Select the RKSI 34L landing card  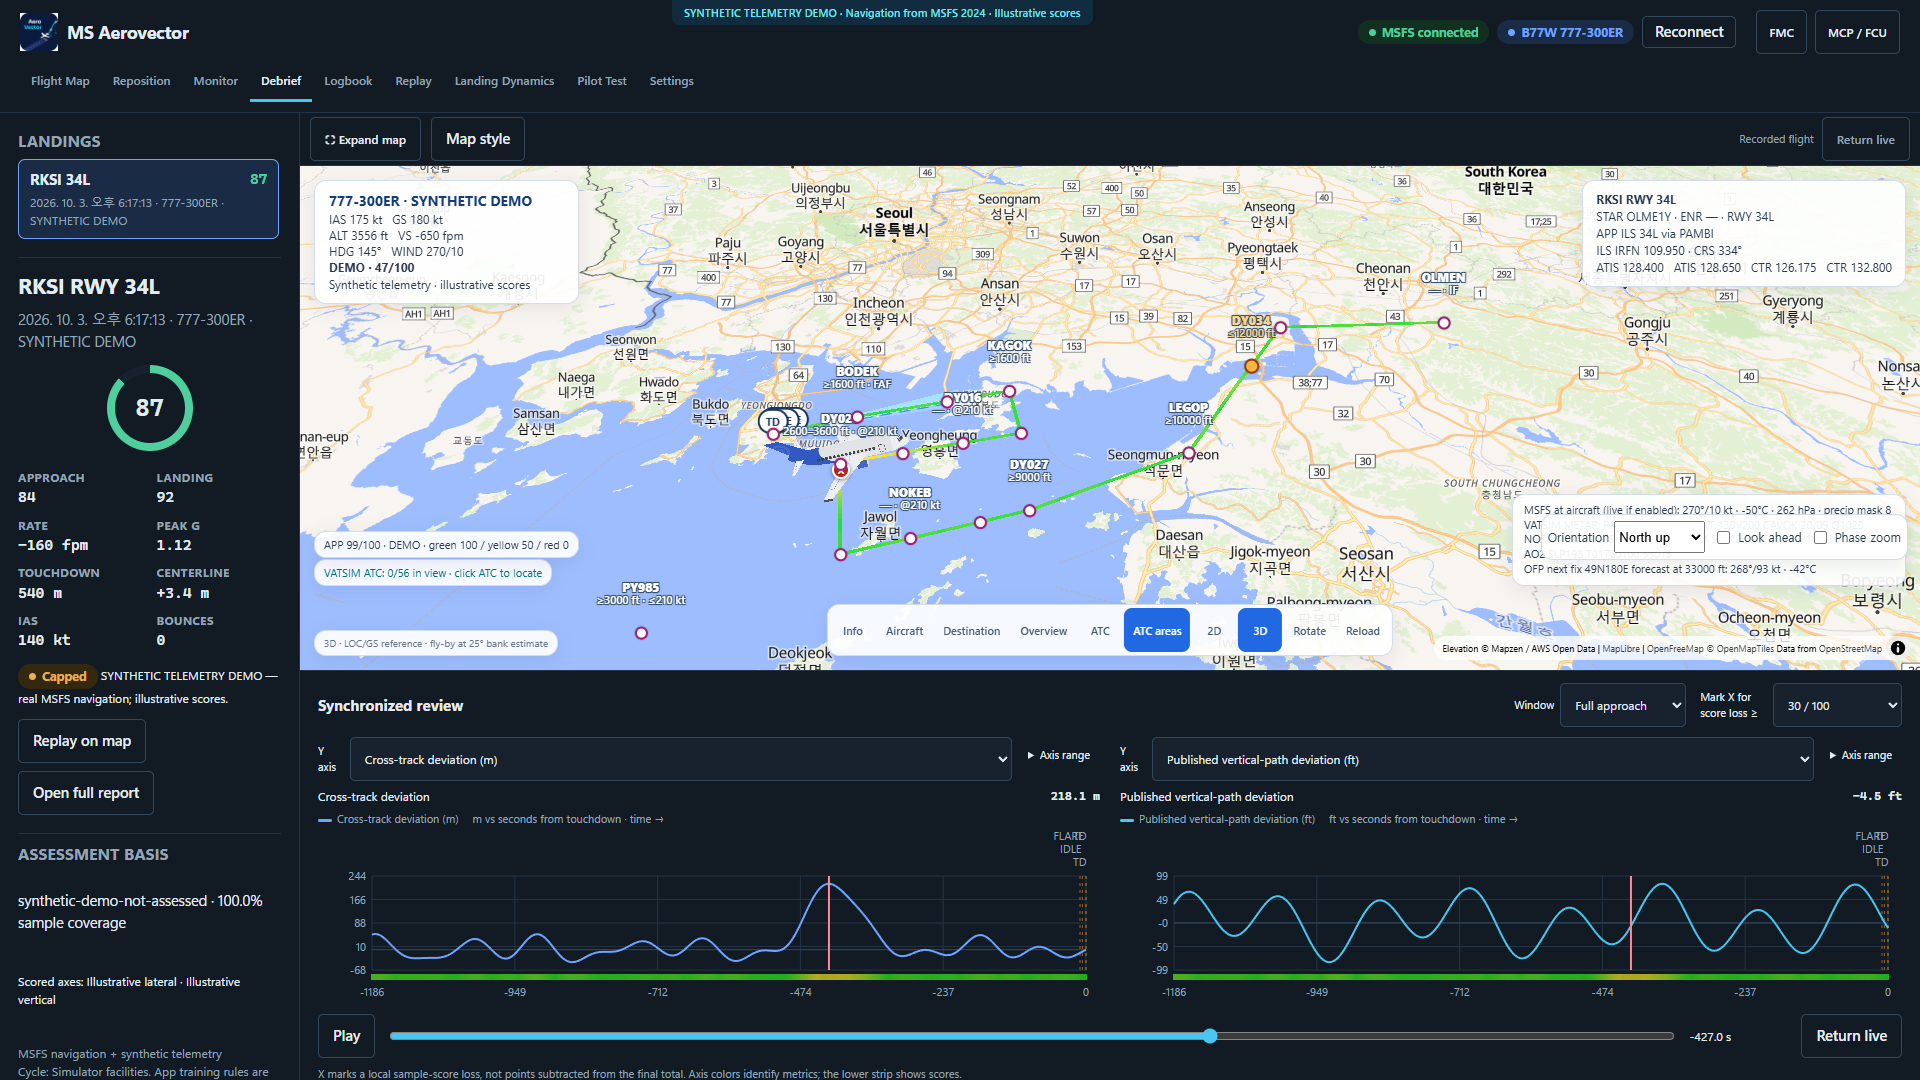tap(148, 199)
